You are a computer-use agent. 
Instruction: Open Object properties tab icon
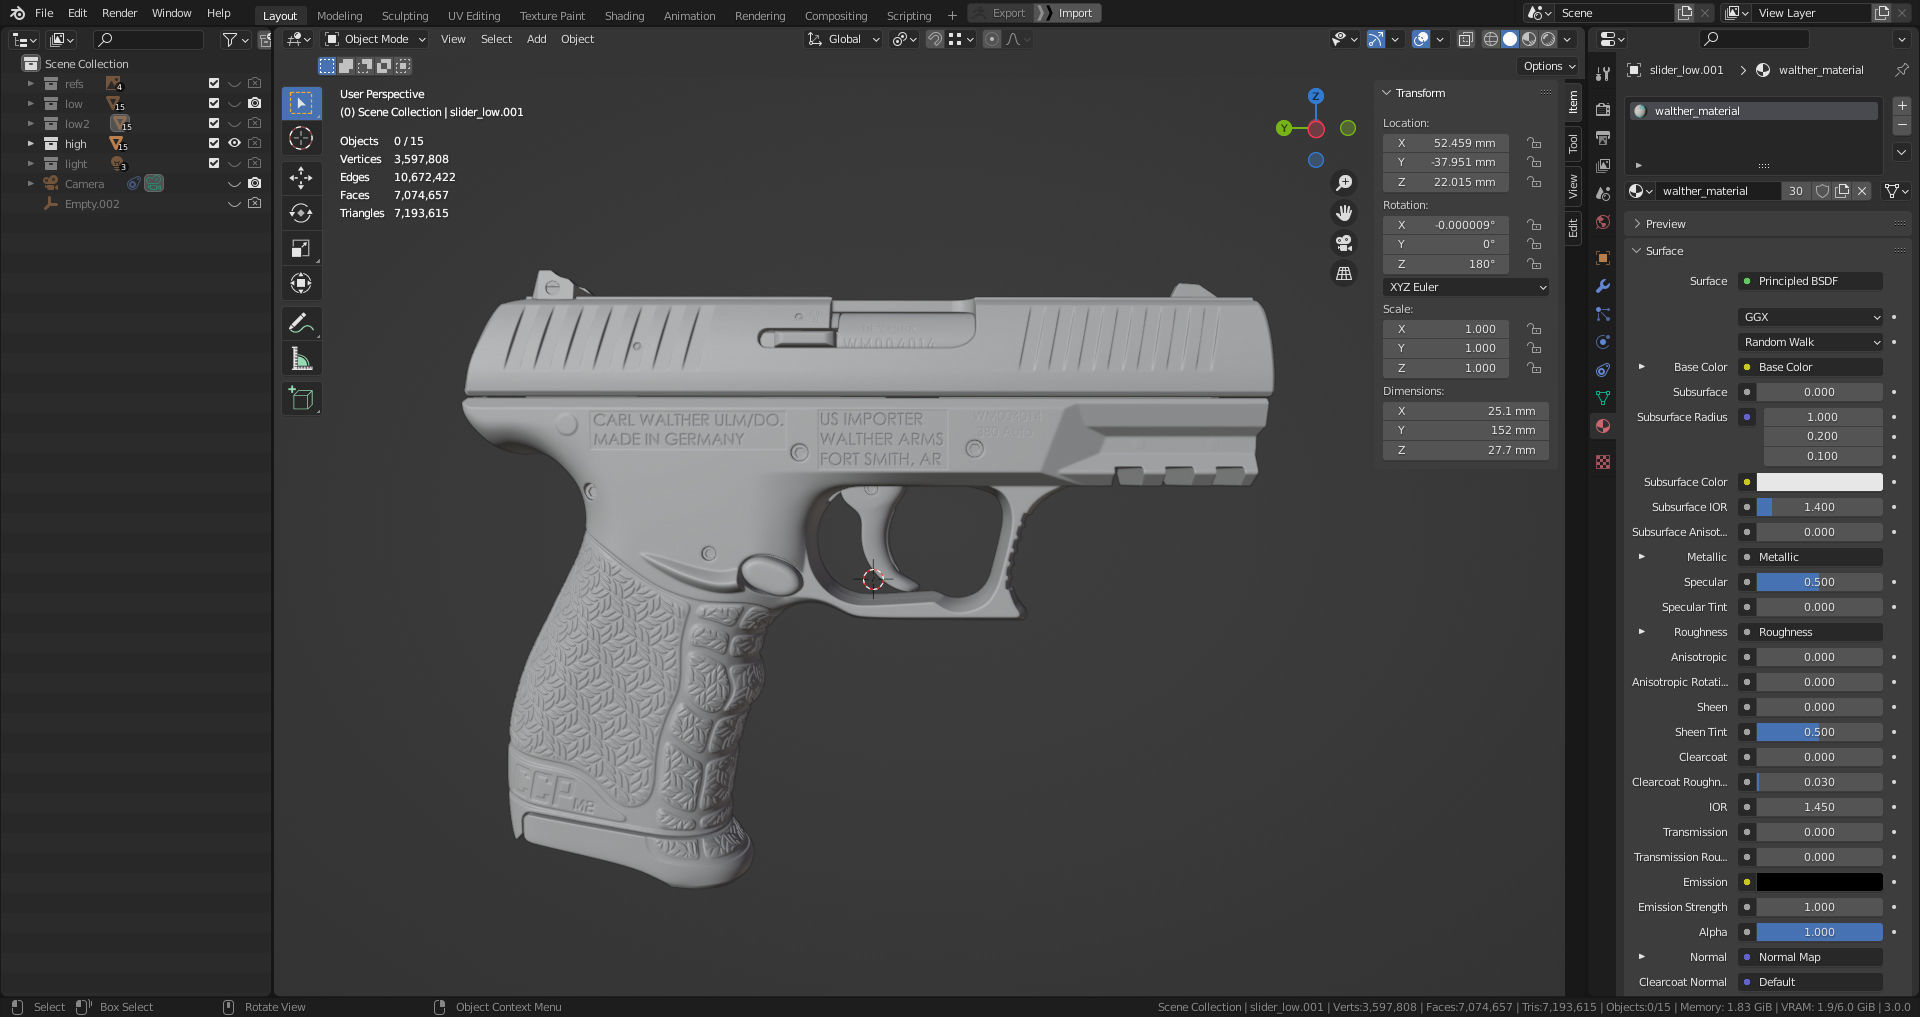[1603, 258]
